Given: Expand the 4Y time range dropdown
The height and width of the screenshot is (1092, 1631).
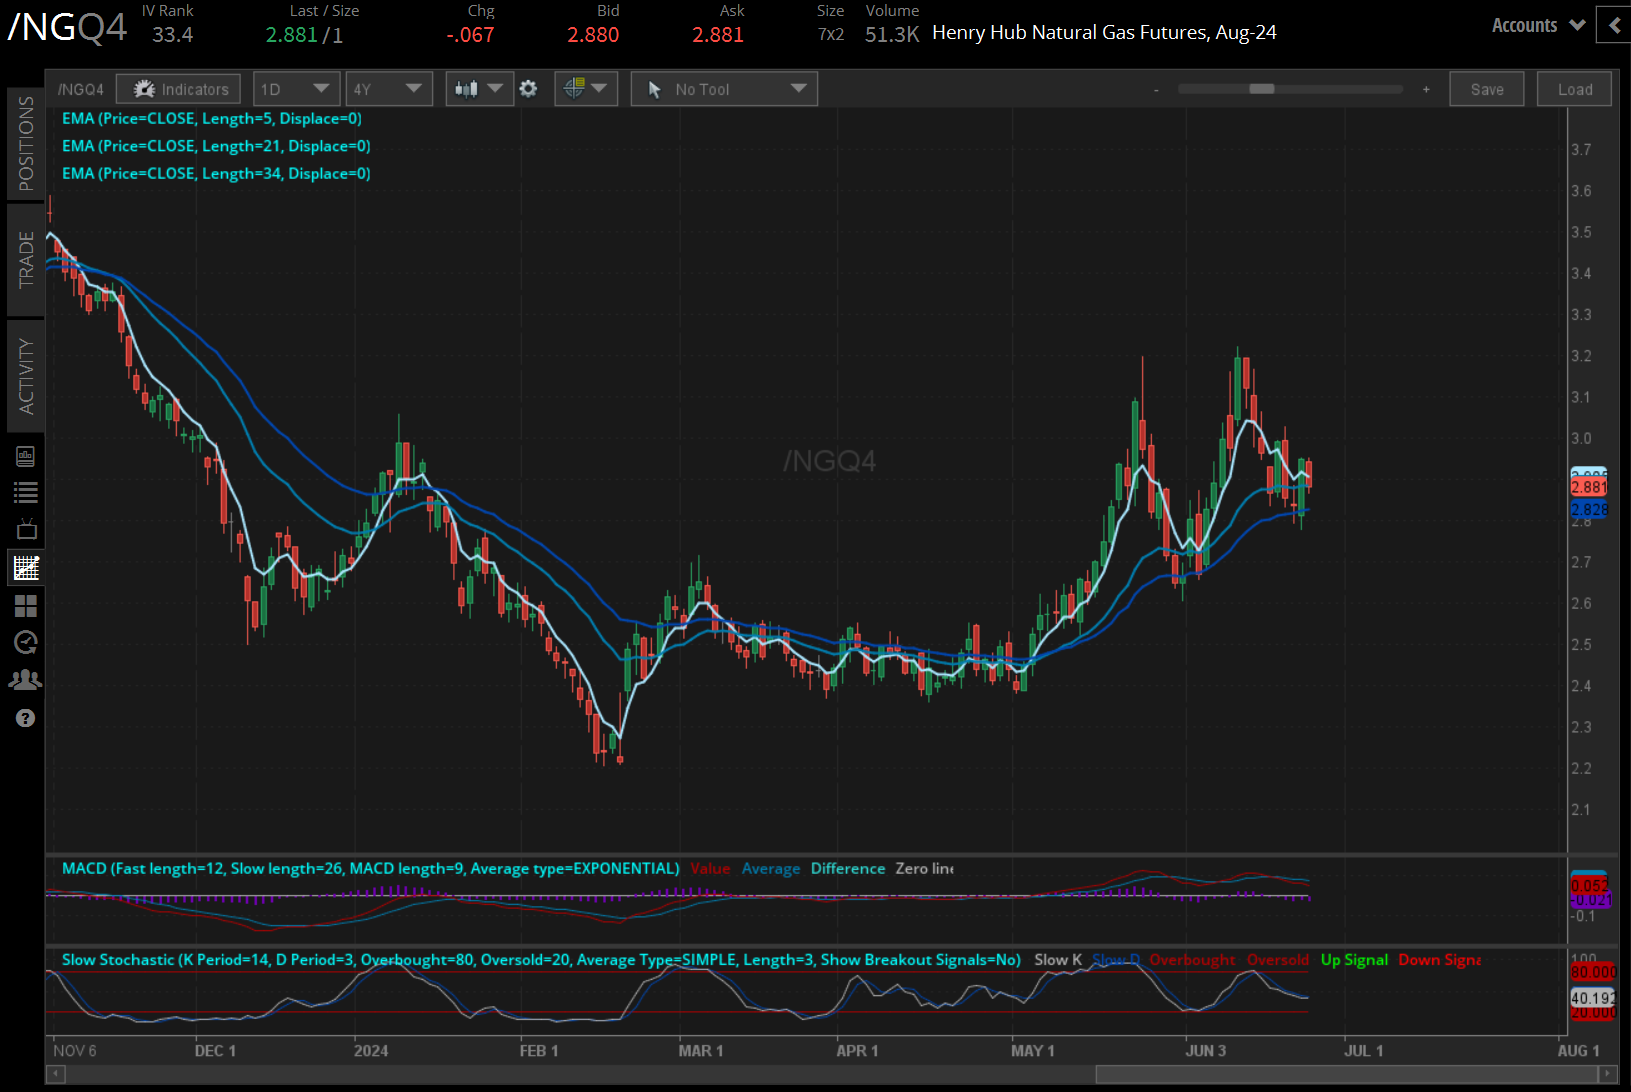Looking at the screenshot, I should 388,89.
